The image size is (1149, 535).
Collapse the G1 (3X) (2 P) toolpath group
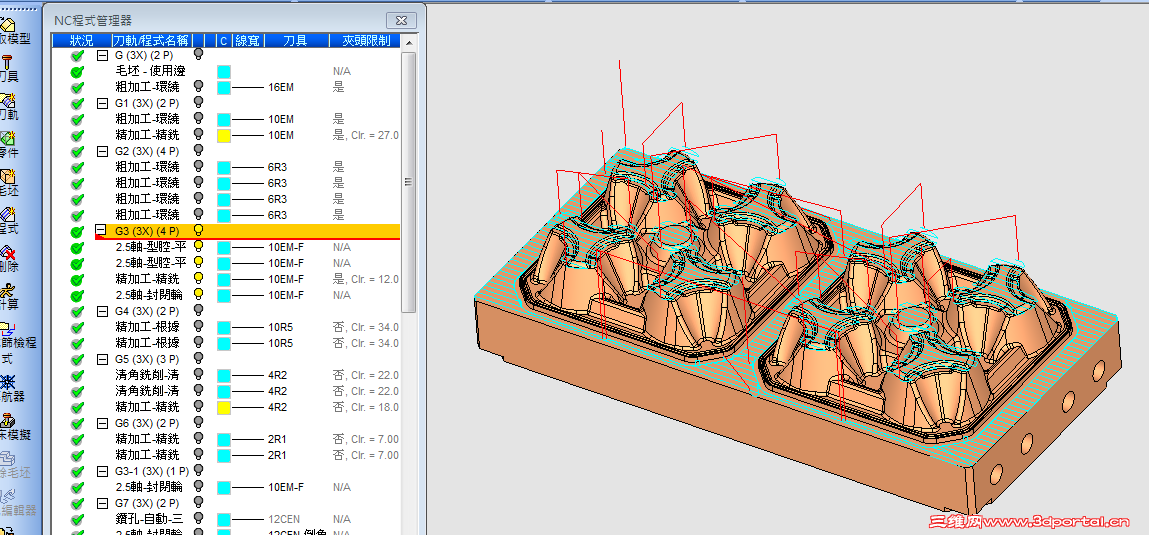pyautogui.click(x=102, y=103)
